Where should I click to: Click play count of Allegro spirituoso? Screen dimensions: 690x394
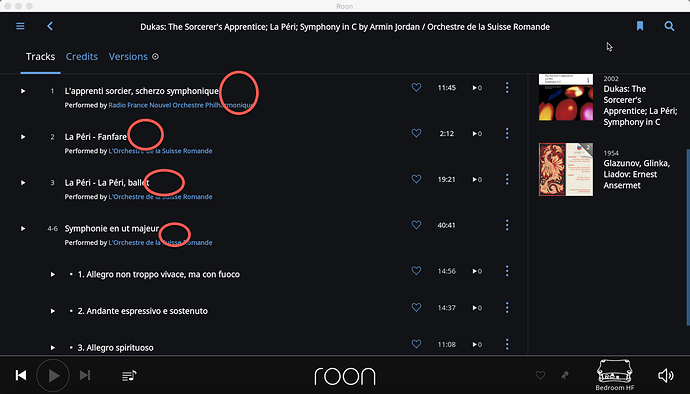pyautogui.click(x=477, y=344)
